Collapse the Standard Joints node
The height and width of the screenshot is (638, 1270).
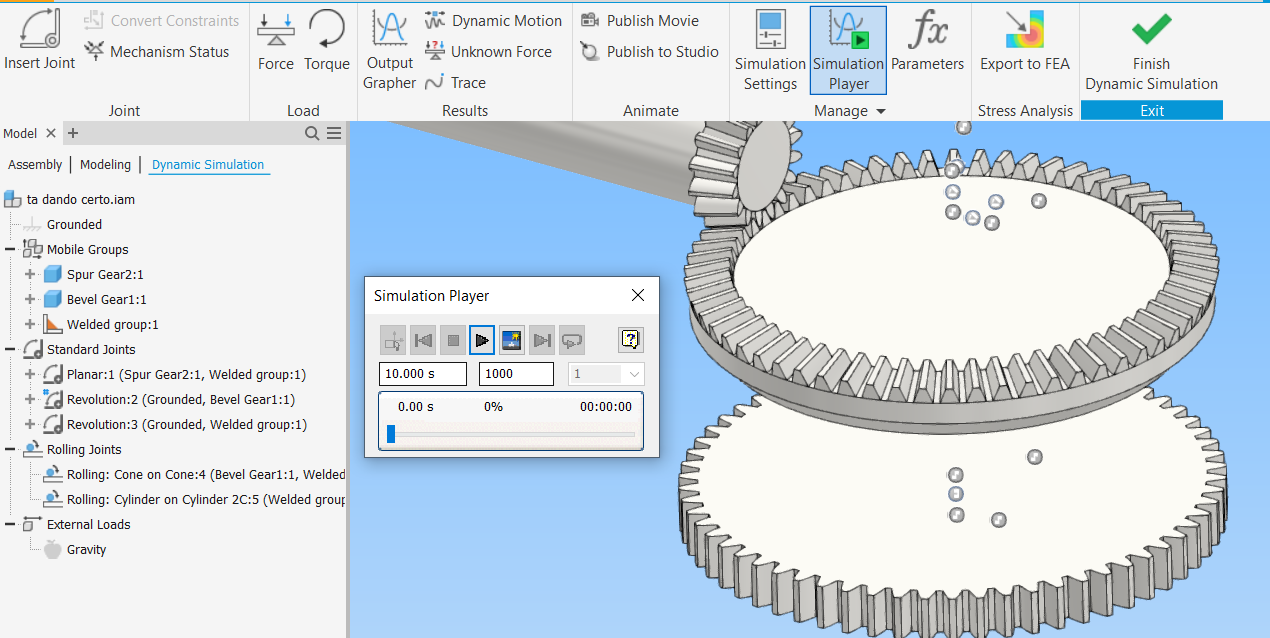[9, 349]
